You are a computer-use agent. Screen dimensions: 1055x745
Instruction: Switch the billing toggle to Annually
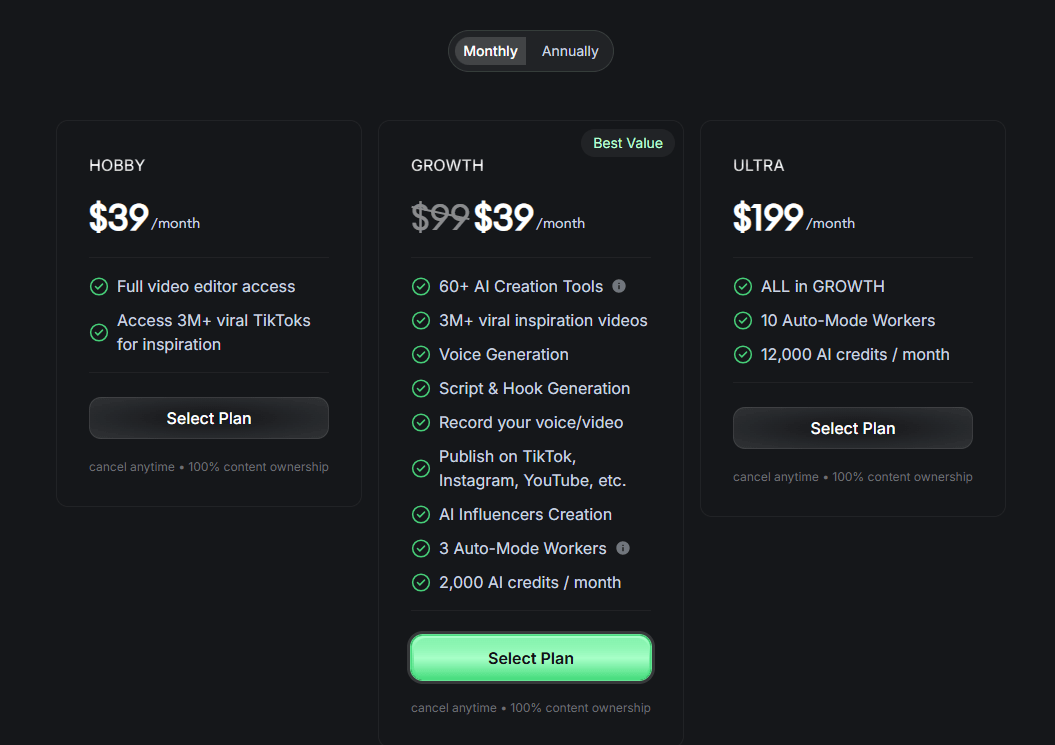click(569, 50)
